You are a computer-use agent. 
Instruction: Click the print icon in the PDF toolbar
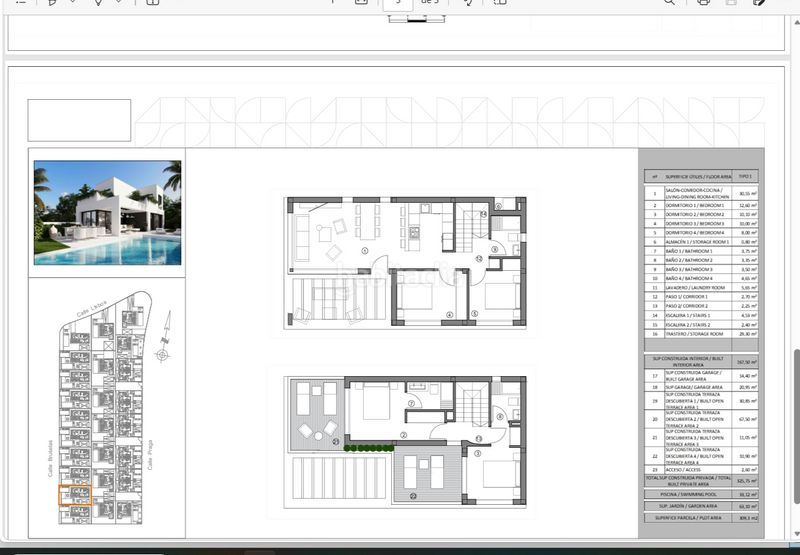point(704,2)
